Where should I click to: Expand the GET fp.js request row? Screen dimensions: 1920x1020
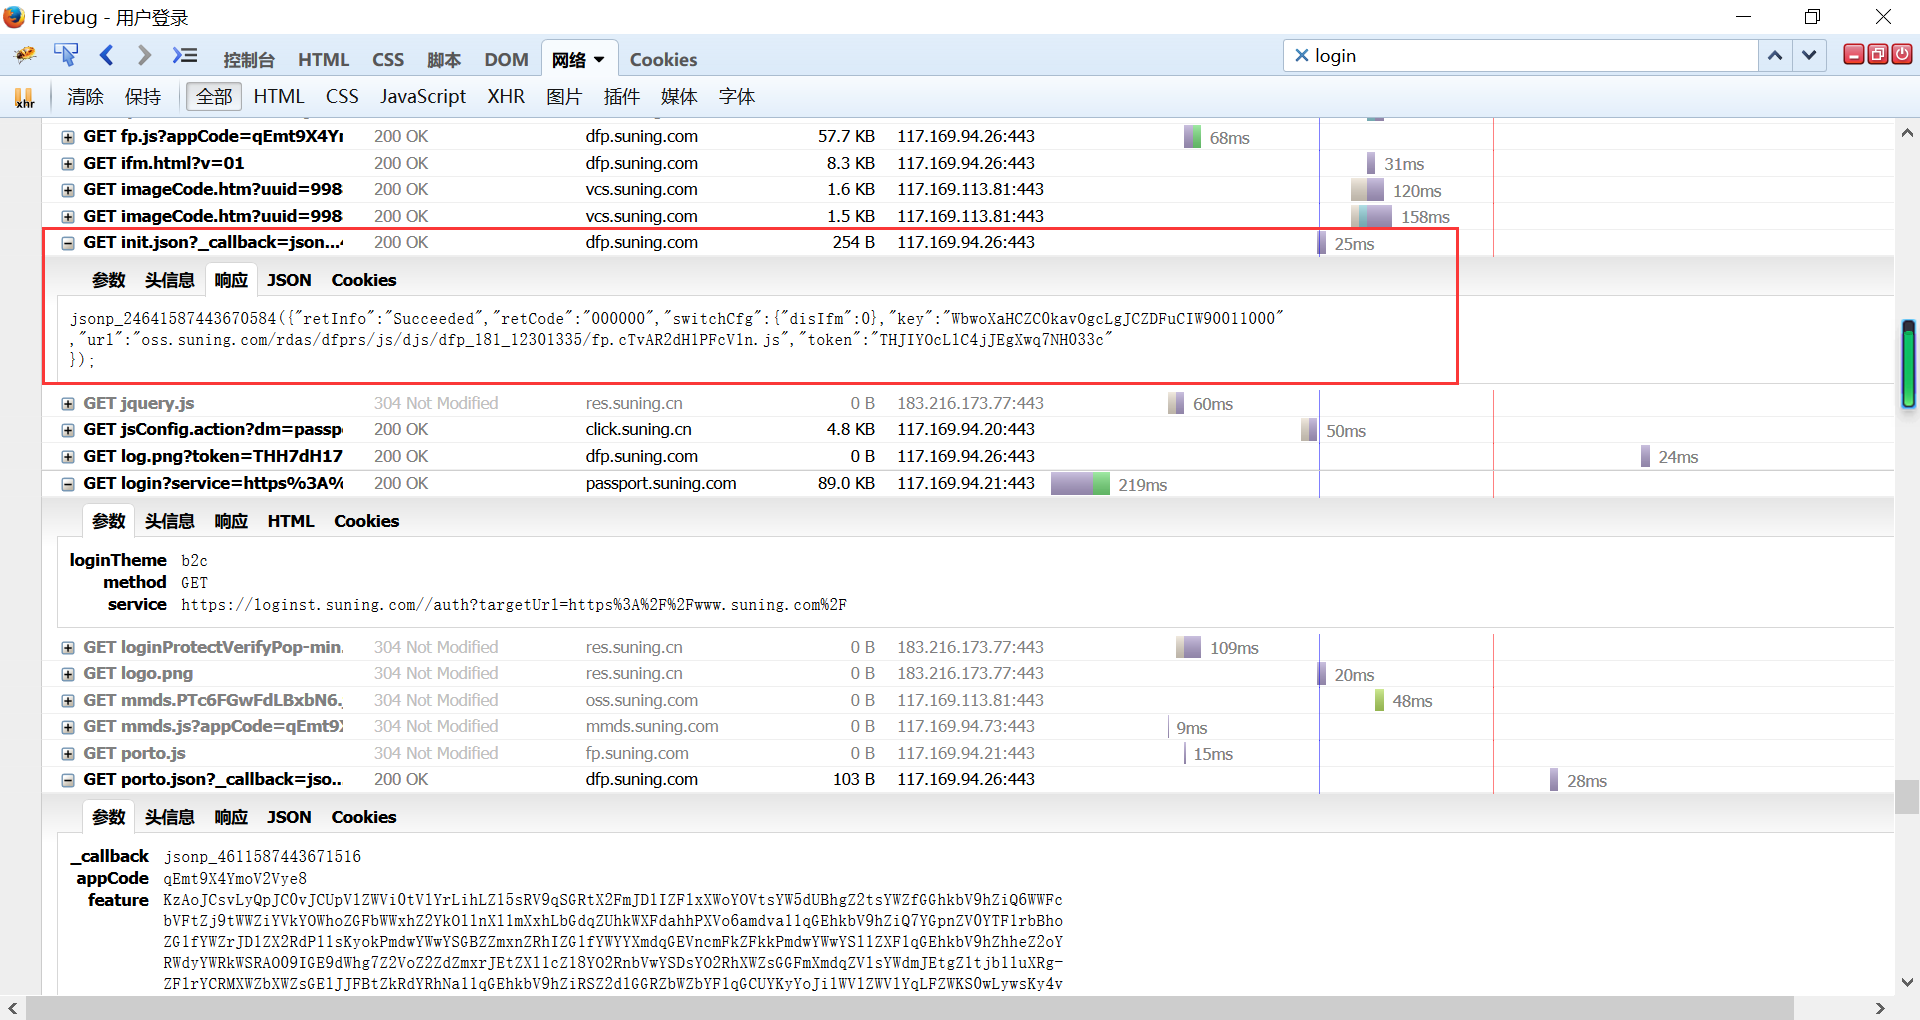tap(68, 137)
